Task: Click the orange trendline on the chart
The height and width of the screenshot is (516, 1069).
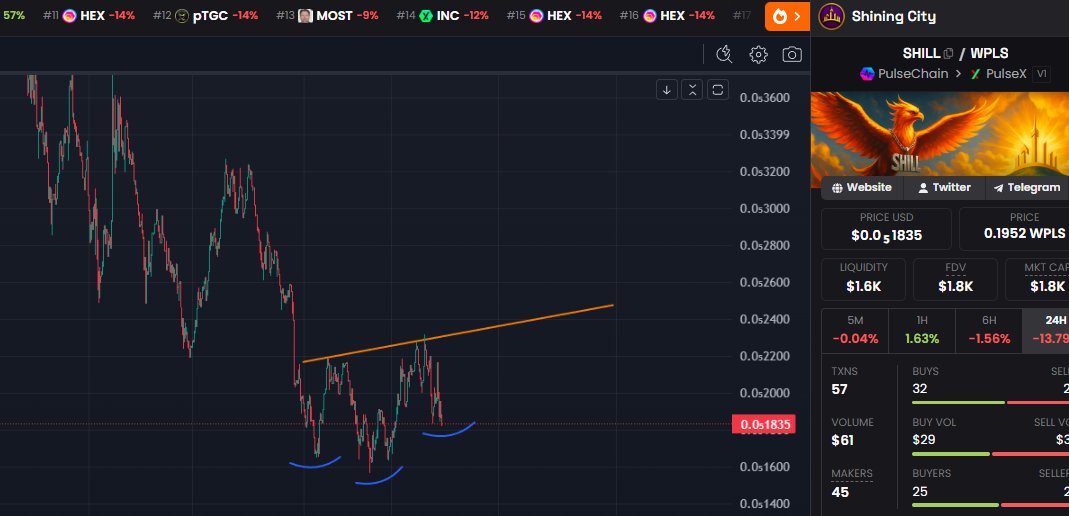Action: click(458, 333)
